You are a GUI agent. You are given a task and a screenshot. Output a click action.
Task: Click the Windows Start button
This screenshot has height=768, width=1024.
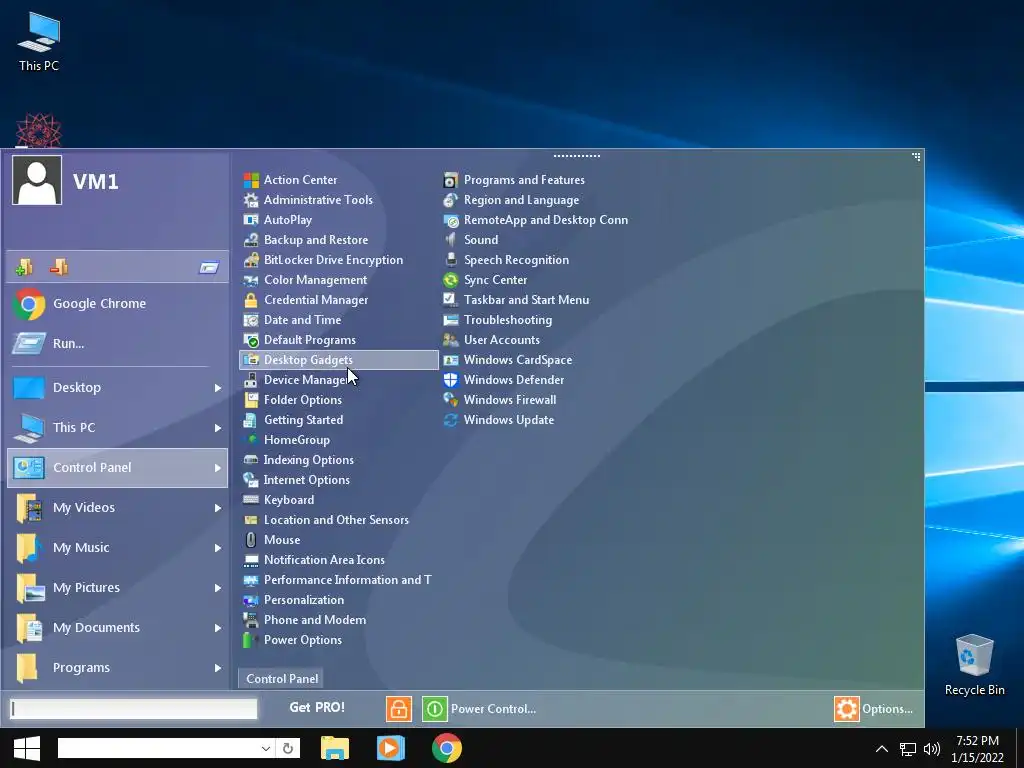click(27, 748)
